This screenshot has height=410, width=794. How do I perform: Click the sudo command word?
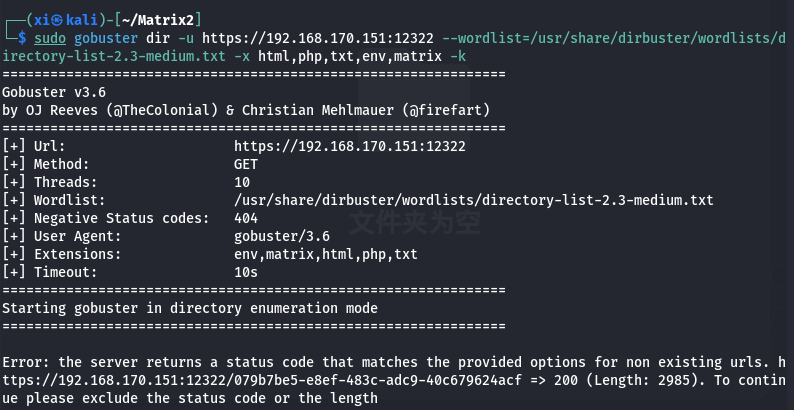click(50, 38)
